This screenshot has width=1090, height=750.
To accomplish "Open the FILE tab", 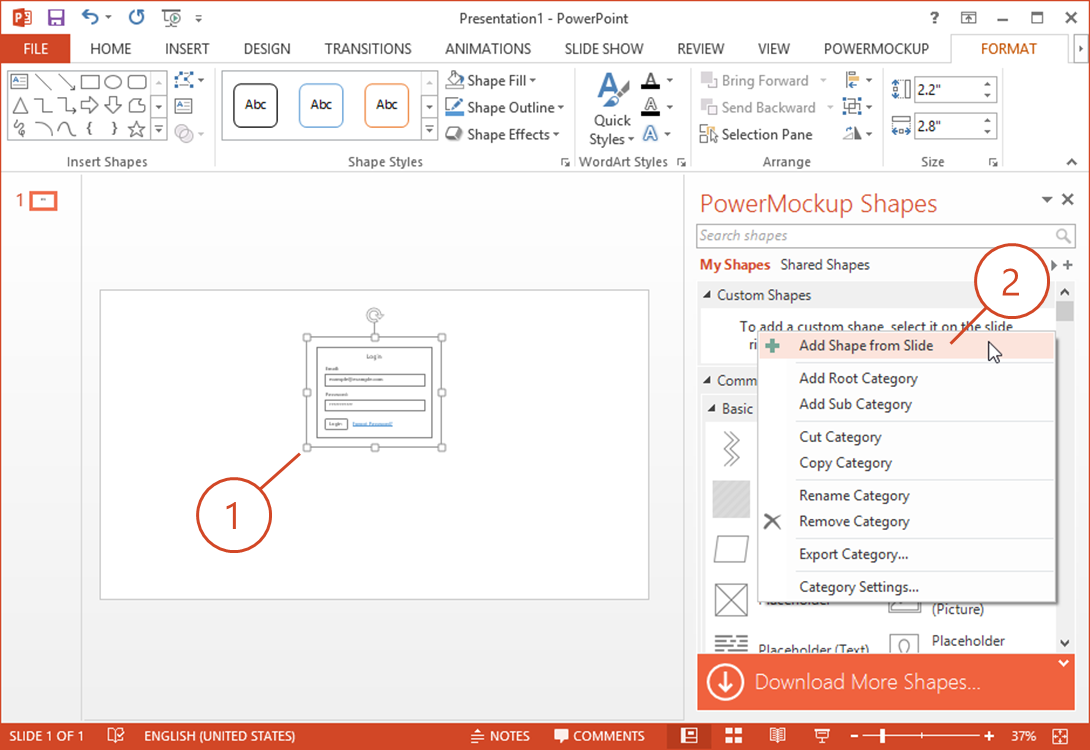I will tap(35, 49).
